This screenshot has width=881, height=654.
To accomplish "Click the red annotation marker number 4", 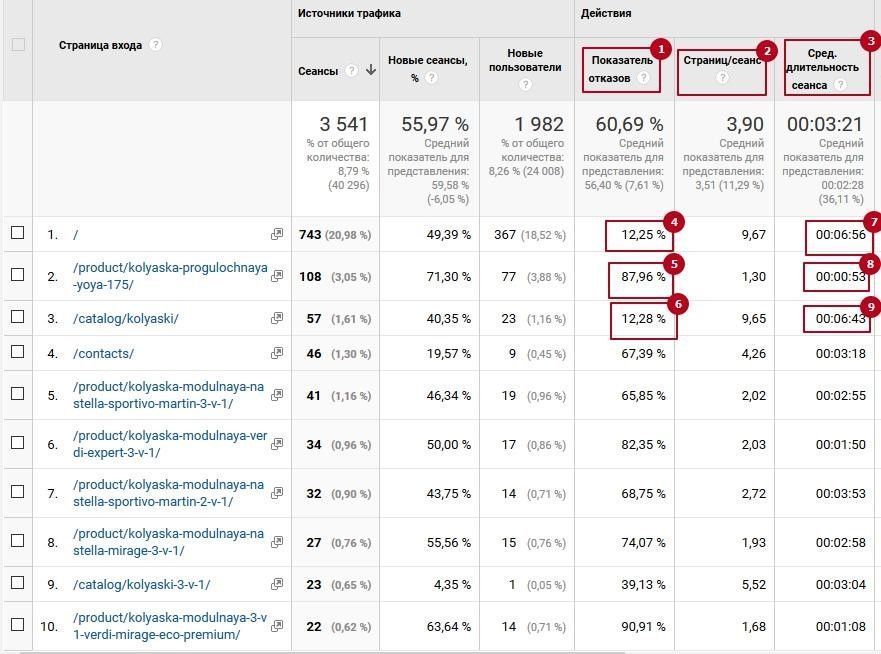I will tap(675, 222).
